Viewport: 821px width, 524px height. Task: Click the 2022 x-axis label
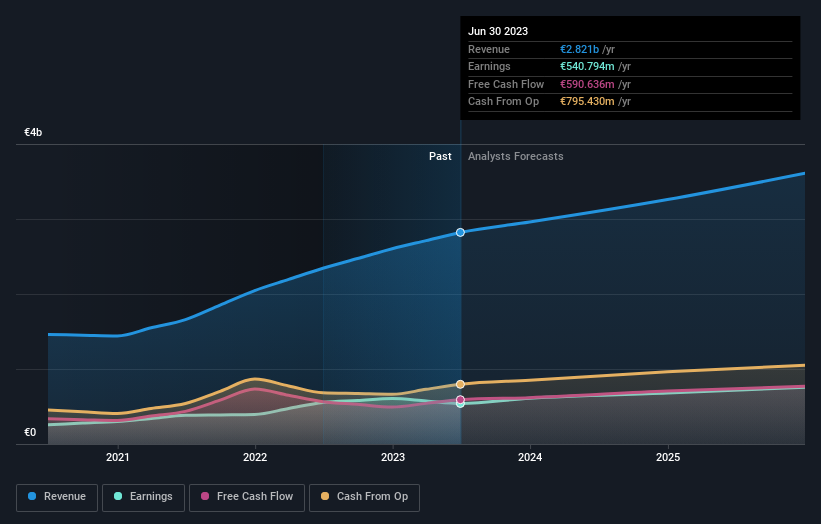pos(255,457)
